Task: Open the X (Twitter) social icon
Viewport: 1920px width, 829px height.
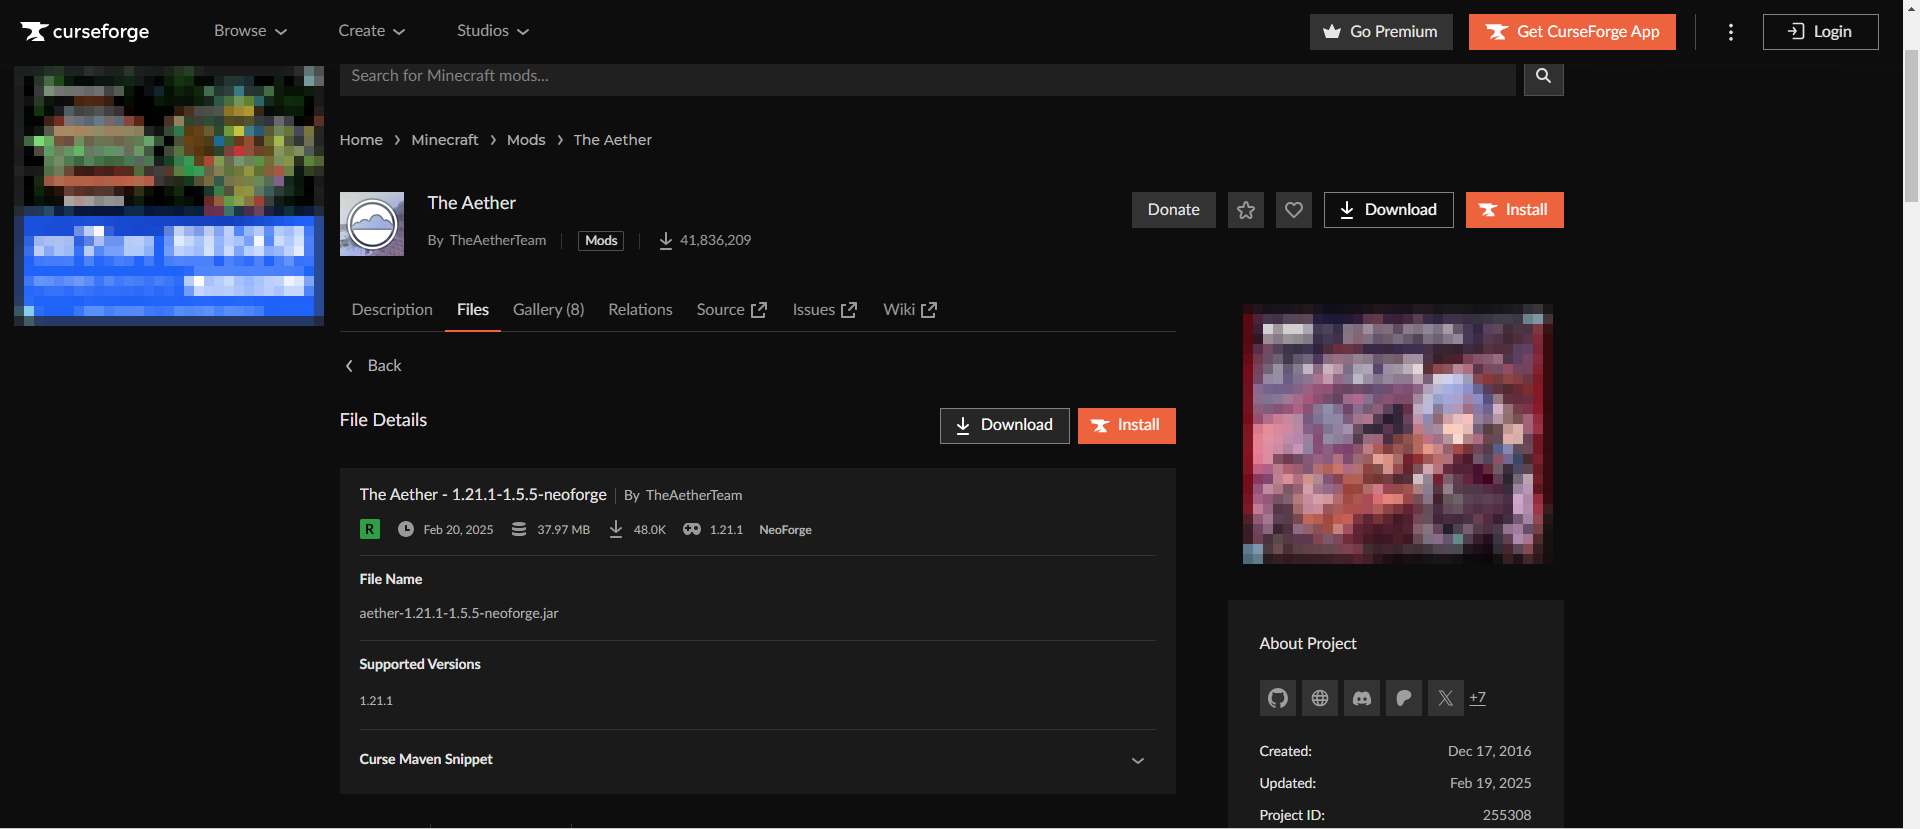Action: [x=1445, y=698]
